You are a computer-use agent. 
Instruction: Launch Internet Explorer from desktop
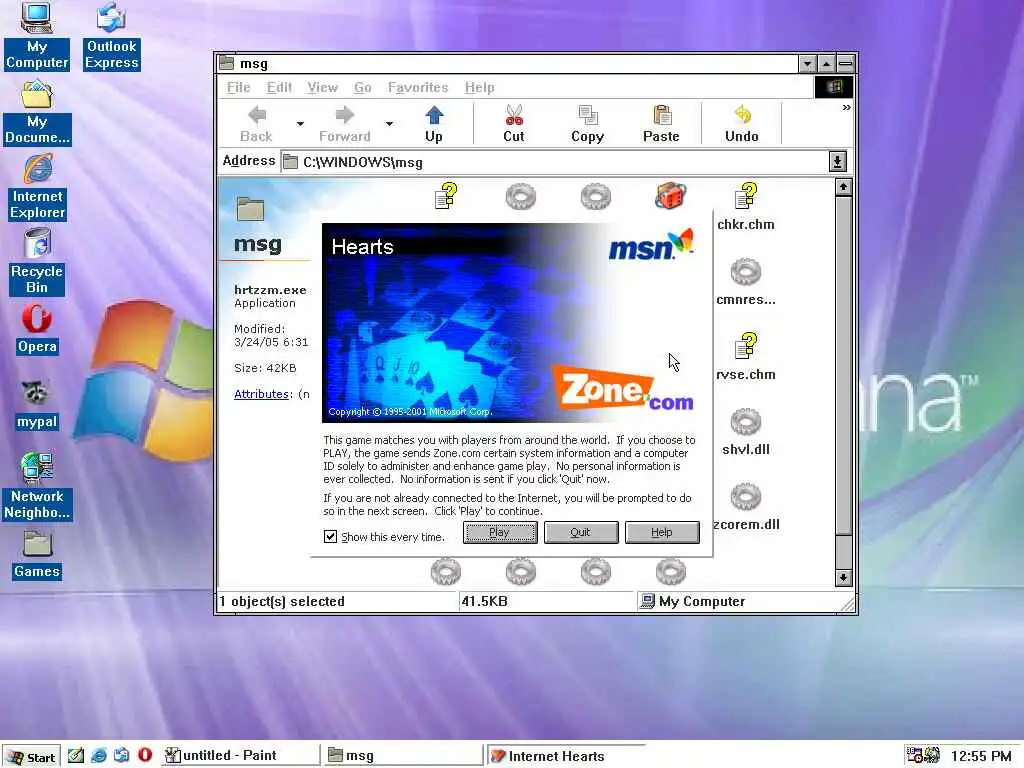(x=37, y=187)
